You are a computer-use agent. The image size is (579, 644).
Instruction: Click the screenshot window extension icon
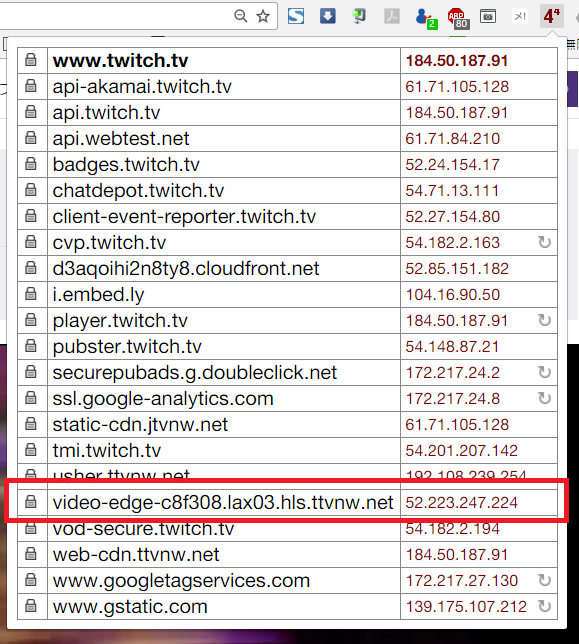point(488,16)
